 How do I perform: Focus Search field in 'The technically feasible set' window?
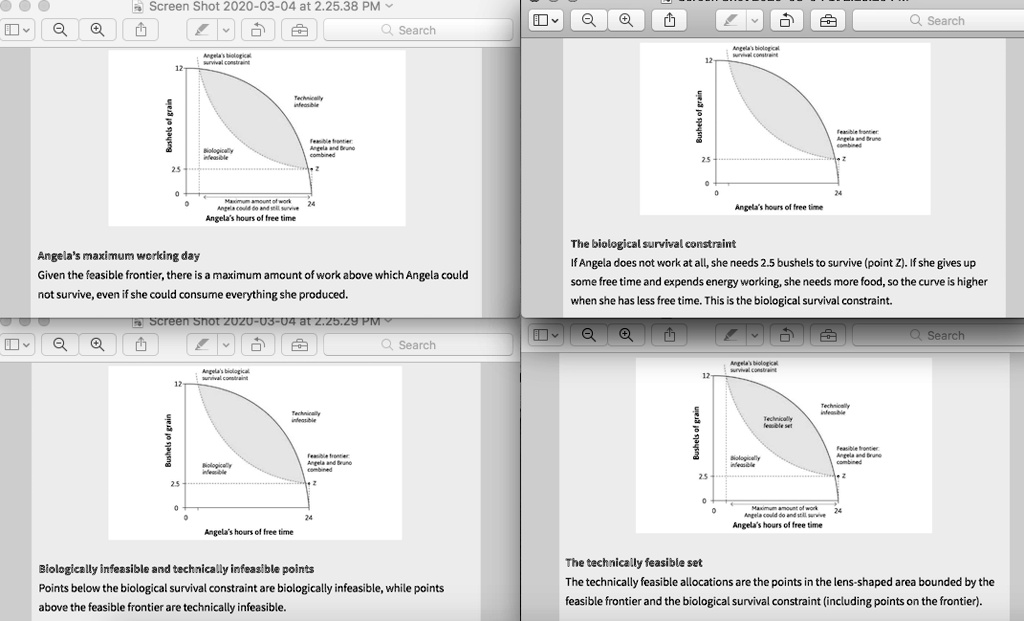point(938,335)
